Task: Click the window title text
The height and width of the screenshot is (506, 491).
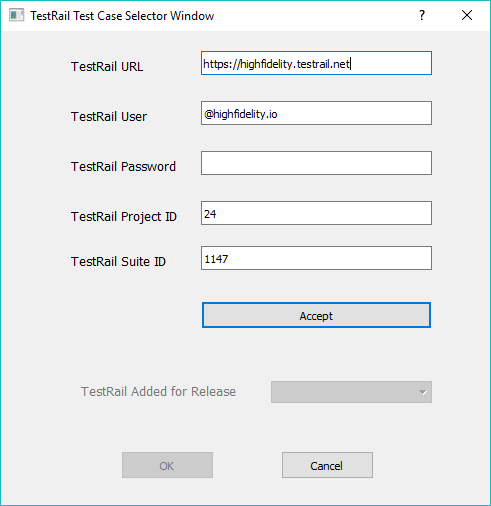Action: pos(122,16)
